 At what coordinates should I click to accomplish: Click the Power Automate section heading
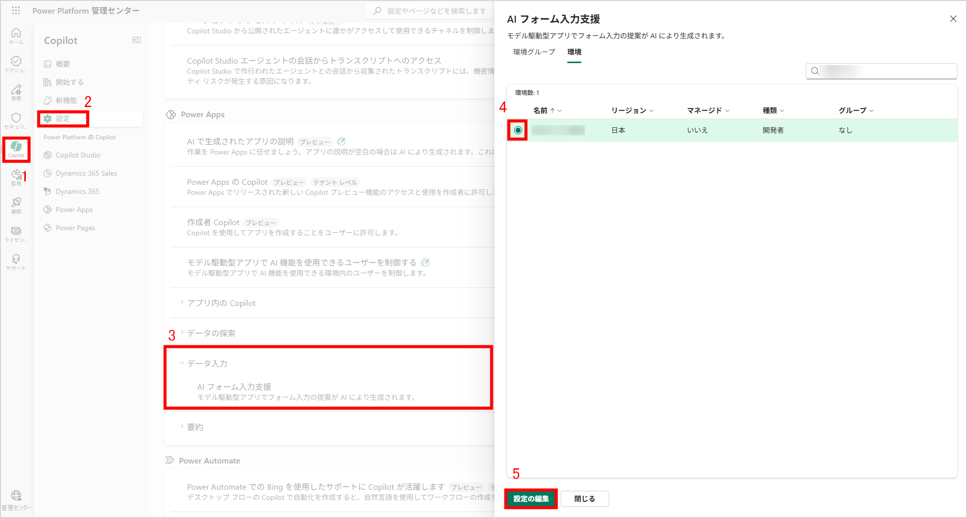click(210, 461)
